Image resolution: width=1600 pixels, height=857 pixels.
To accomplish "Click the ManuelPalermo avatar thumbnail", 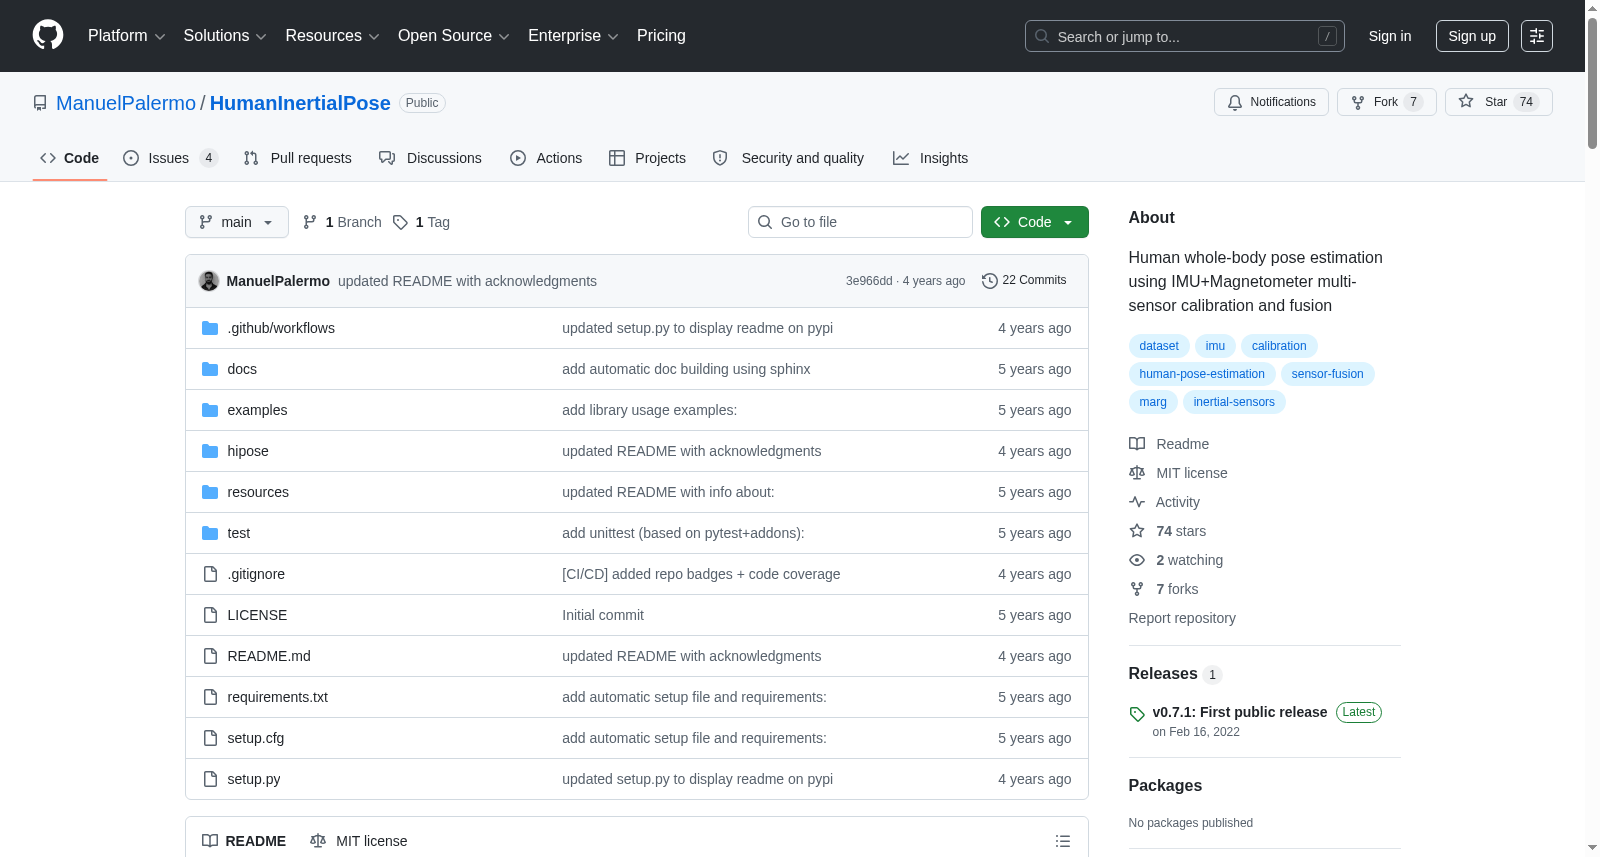I will pyautogui.click(x=209, y=281).
